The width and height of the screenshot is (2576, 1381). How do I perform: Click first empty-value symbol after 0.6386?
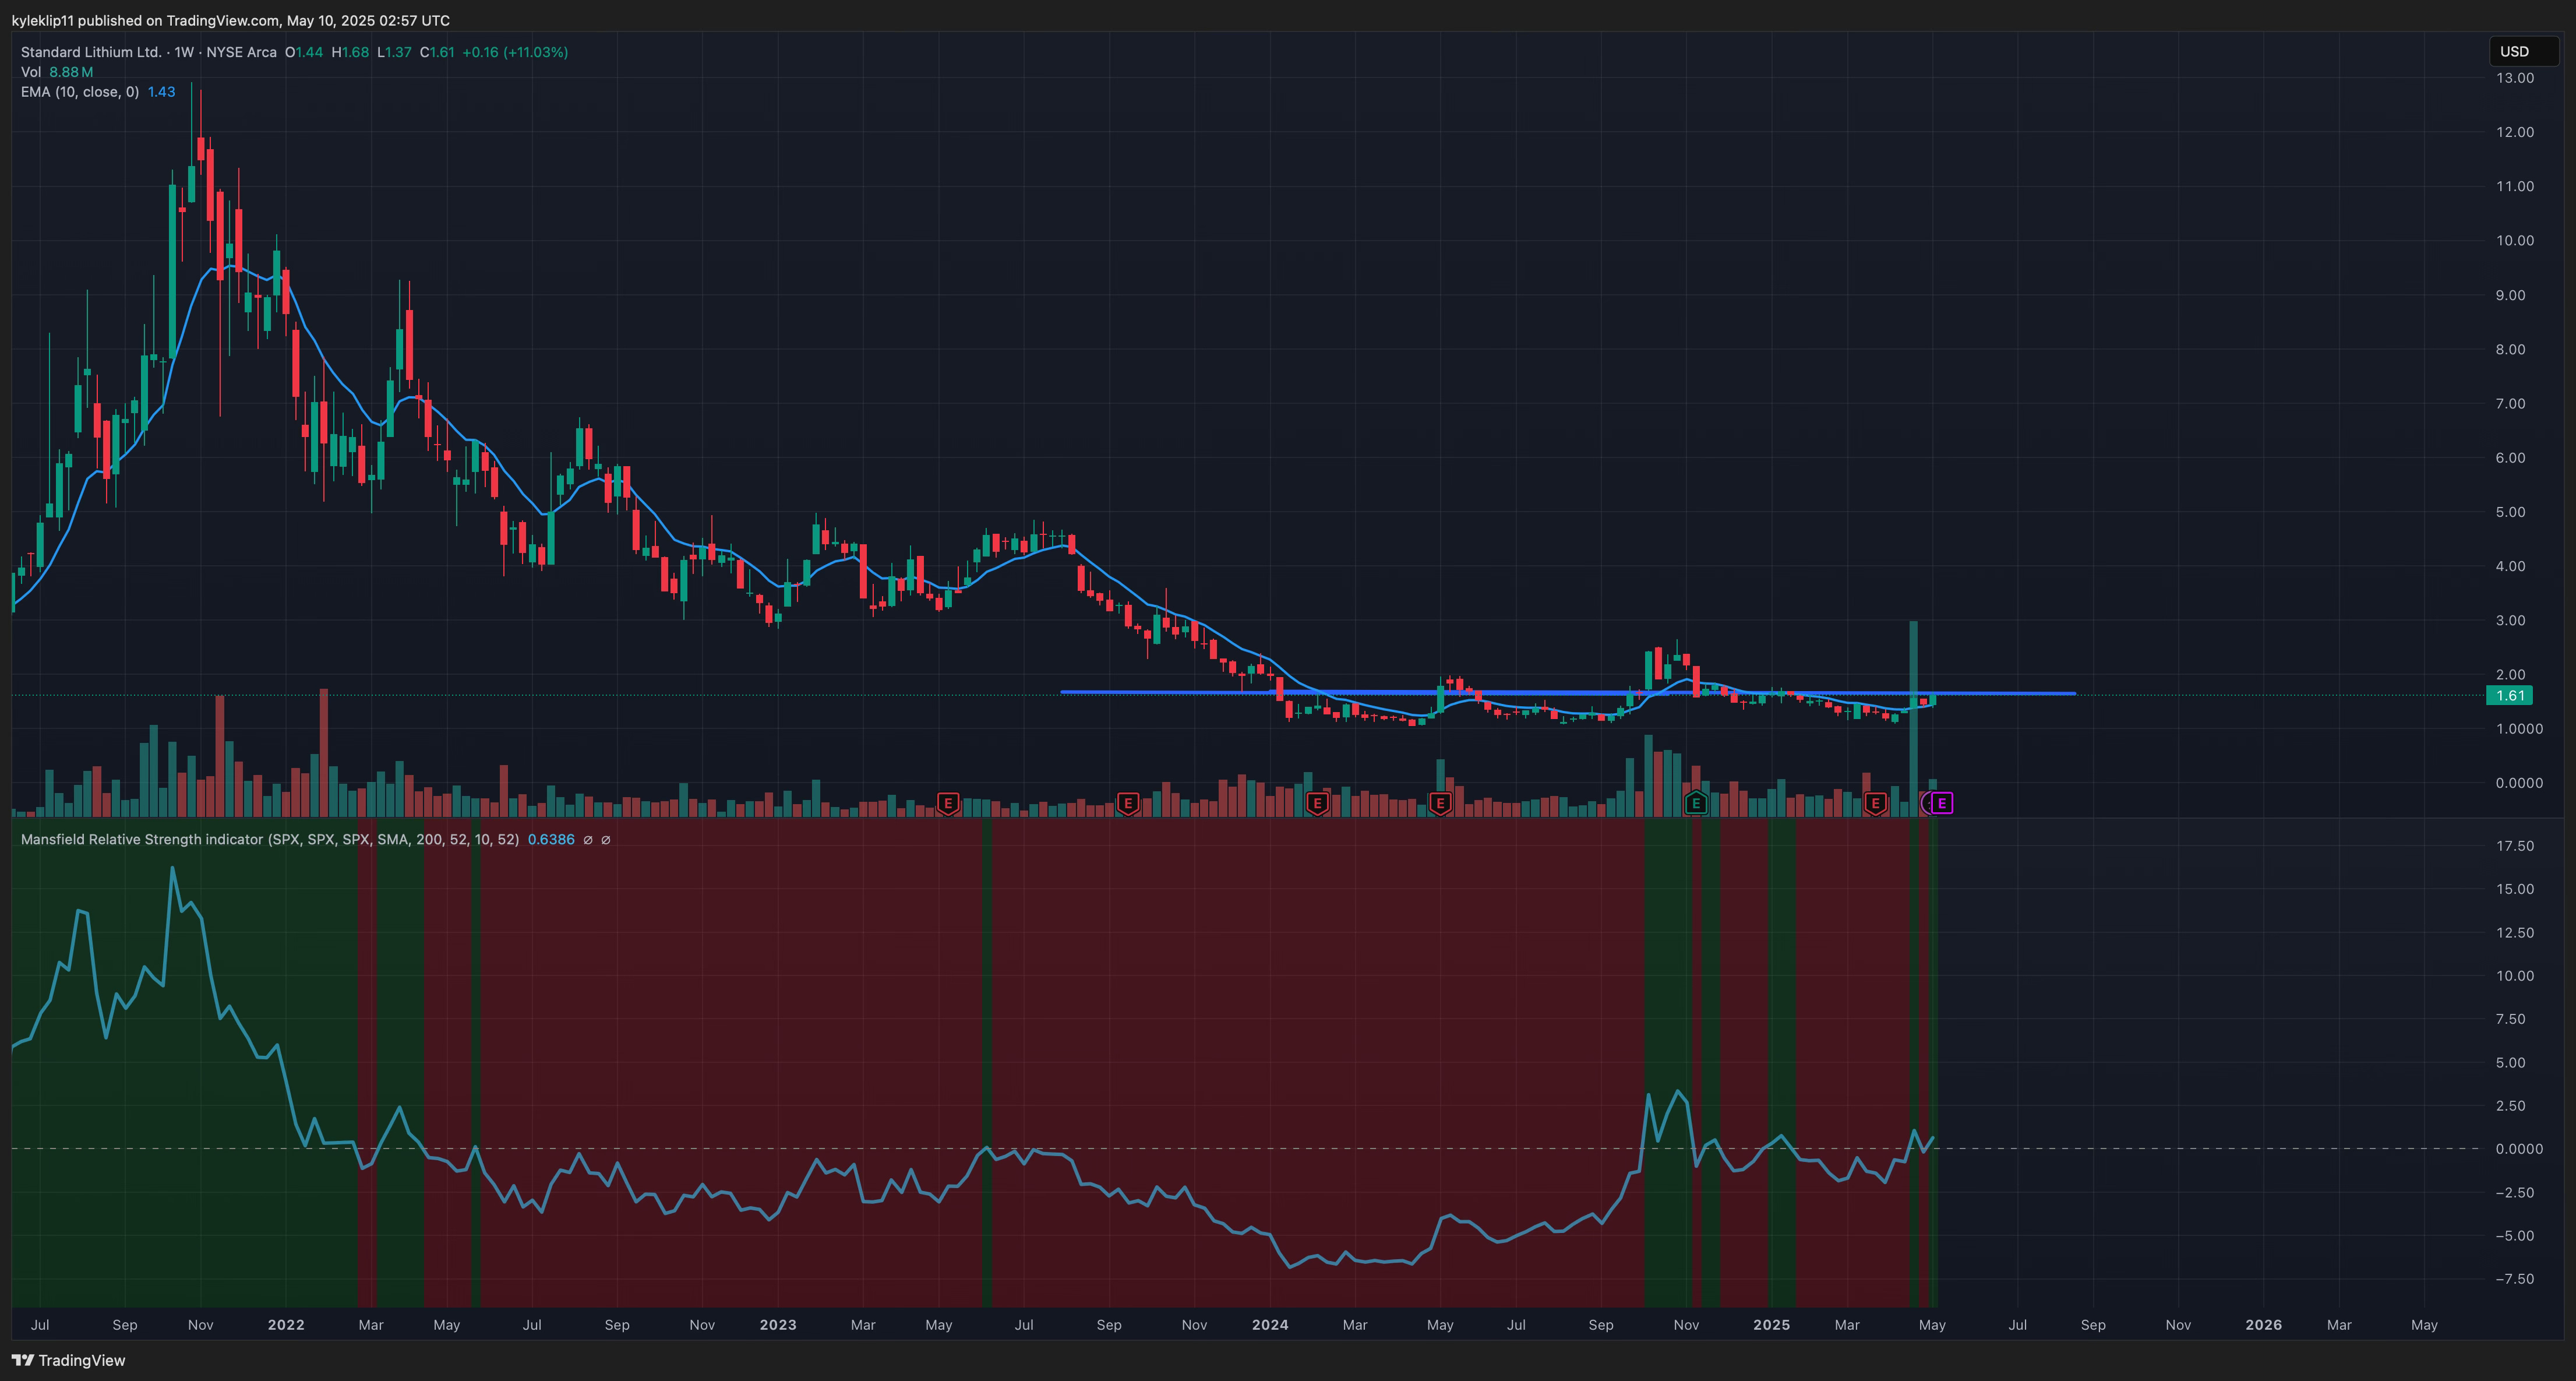point(588,840)
